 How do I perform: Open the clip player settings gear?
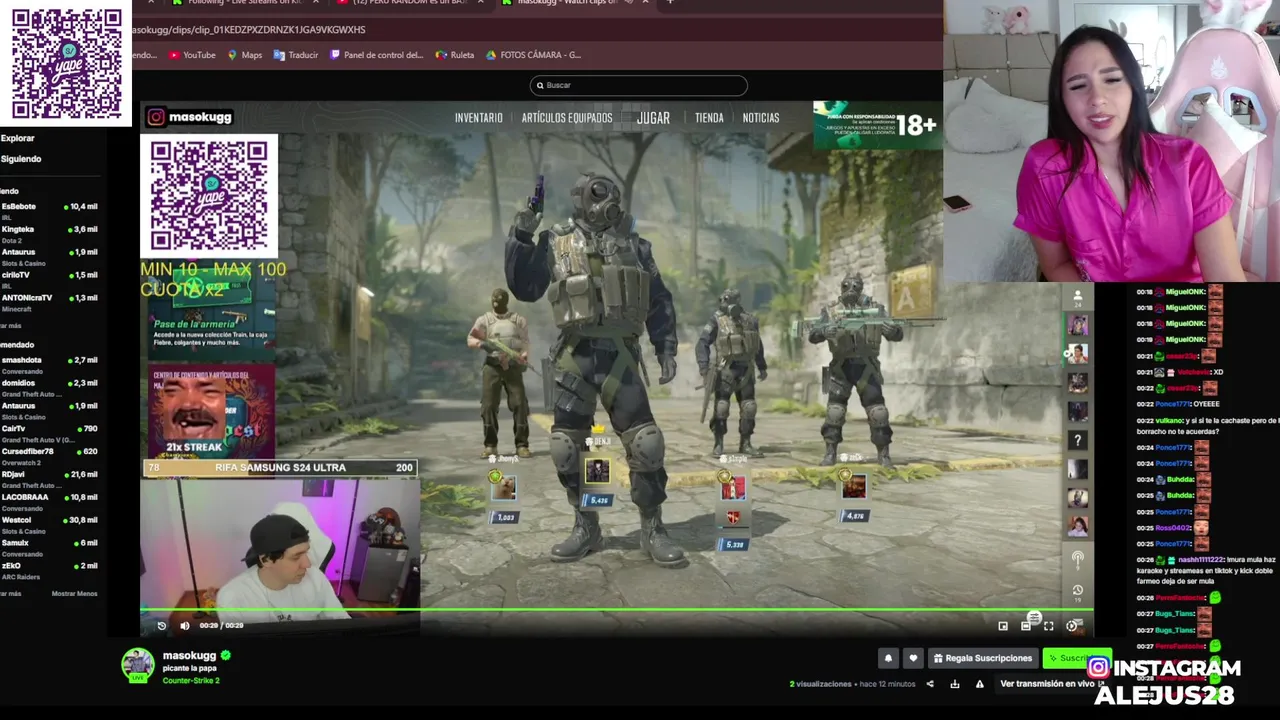point(1071,626)
